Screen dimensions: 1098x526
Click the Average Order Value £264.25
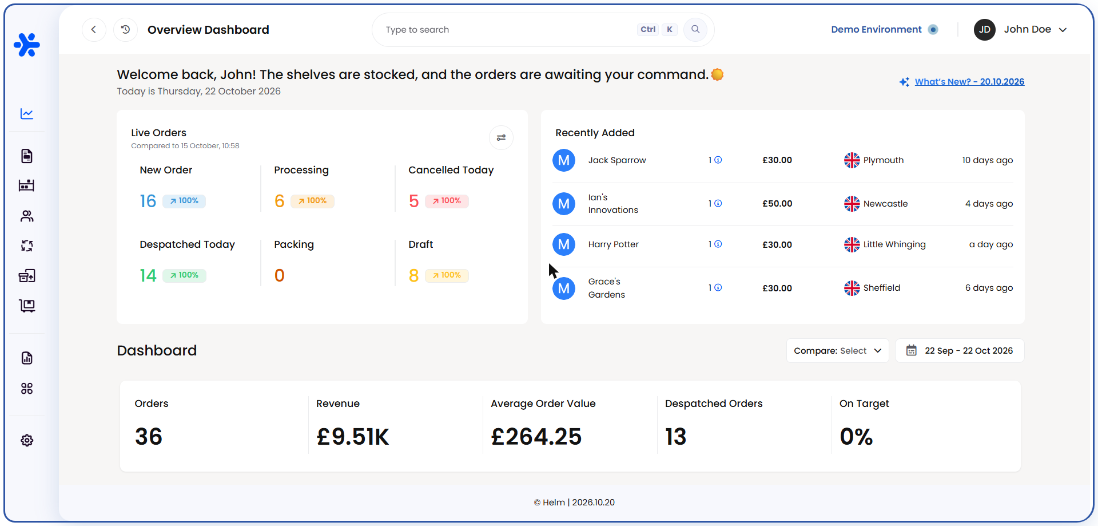click(x=536, y=437)
